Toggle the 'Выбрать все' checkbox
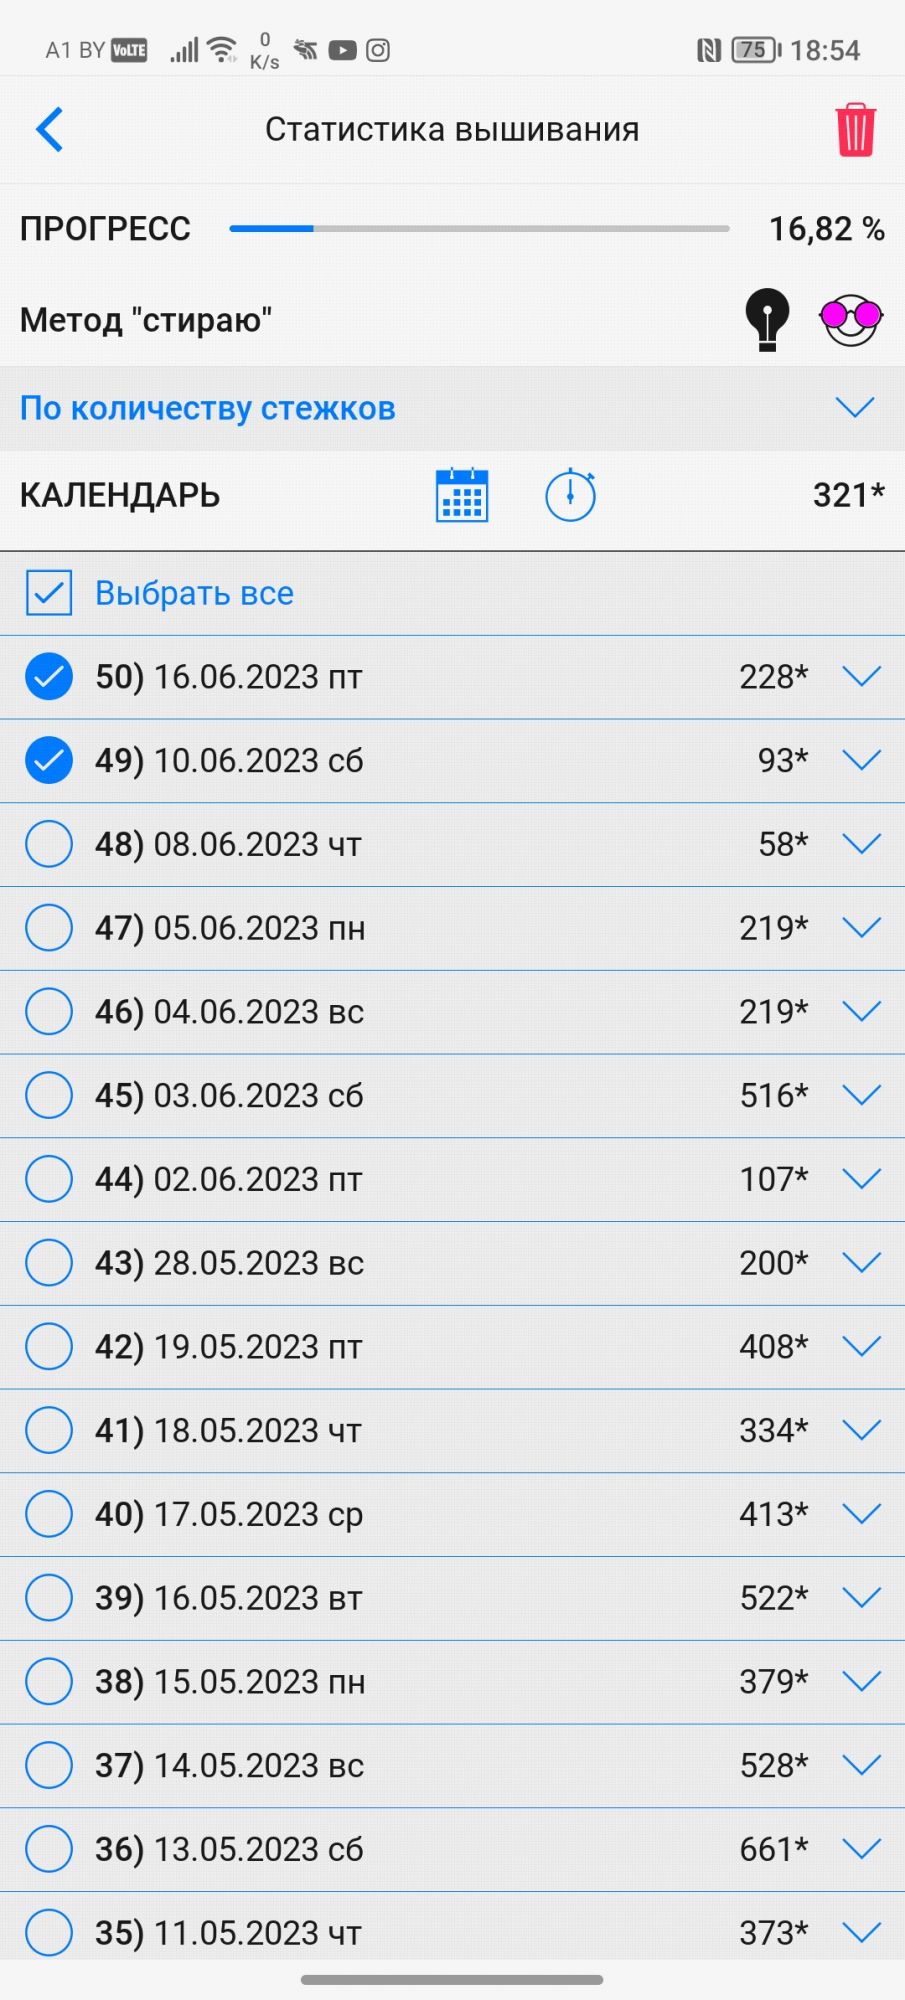Viewport: 905px width, 2000px height. [x=49, y=593]
